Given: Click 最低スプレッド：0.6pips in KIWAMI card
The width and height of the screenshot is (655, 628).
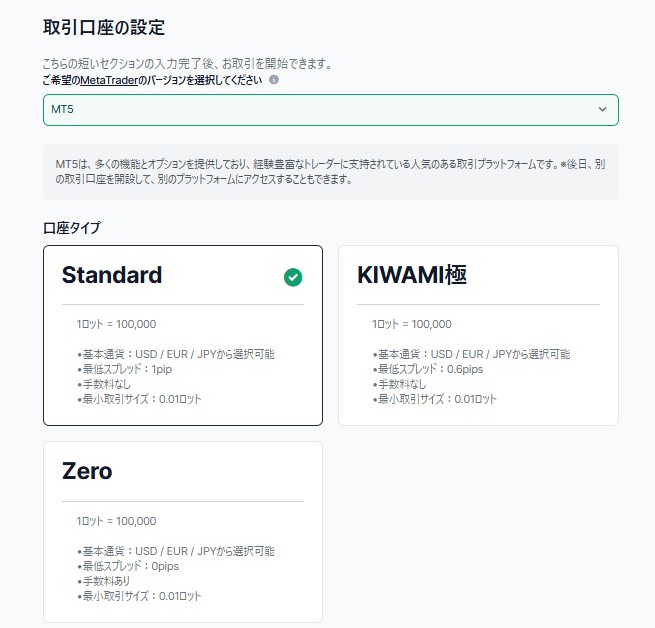Looking at the screenshot, I should pos(428,369).
